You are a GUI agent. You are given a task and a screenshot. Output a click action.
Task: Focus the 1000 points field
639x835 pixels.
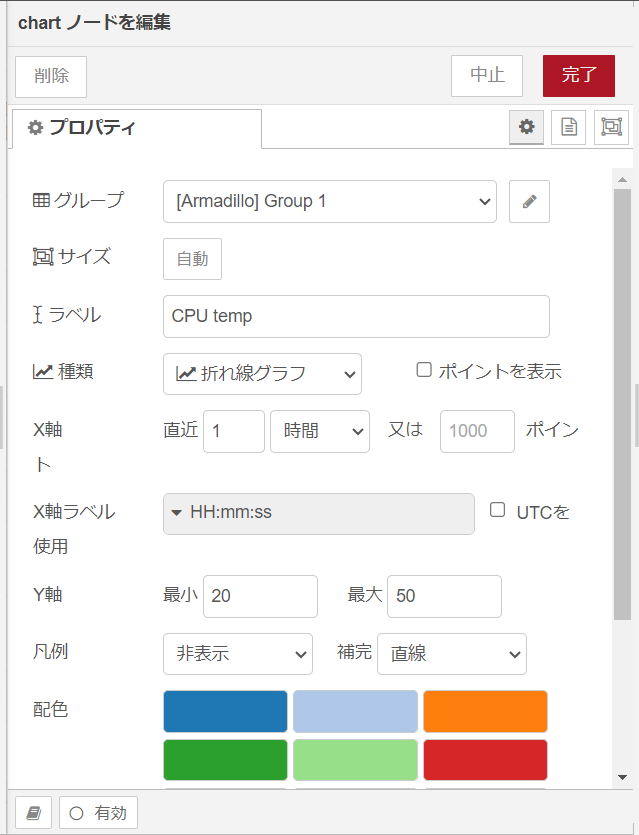click(477, 431)
